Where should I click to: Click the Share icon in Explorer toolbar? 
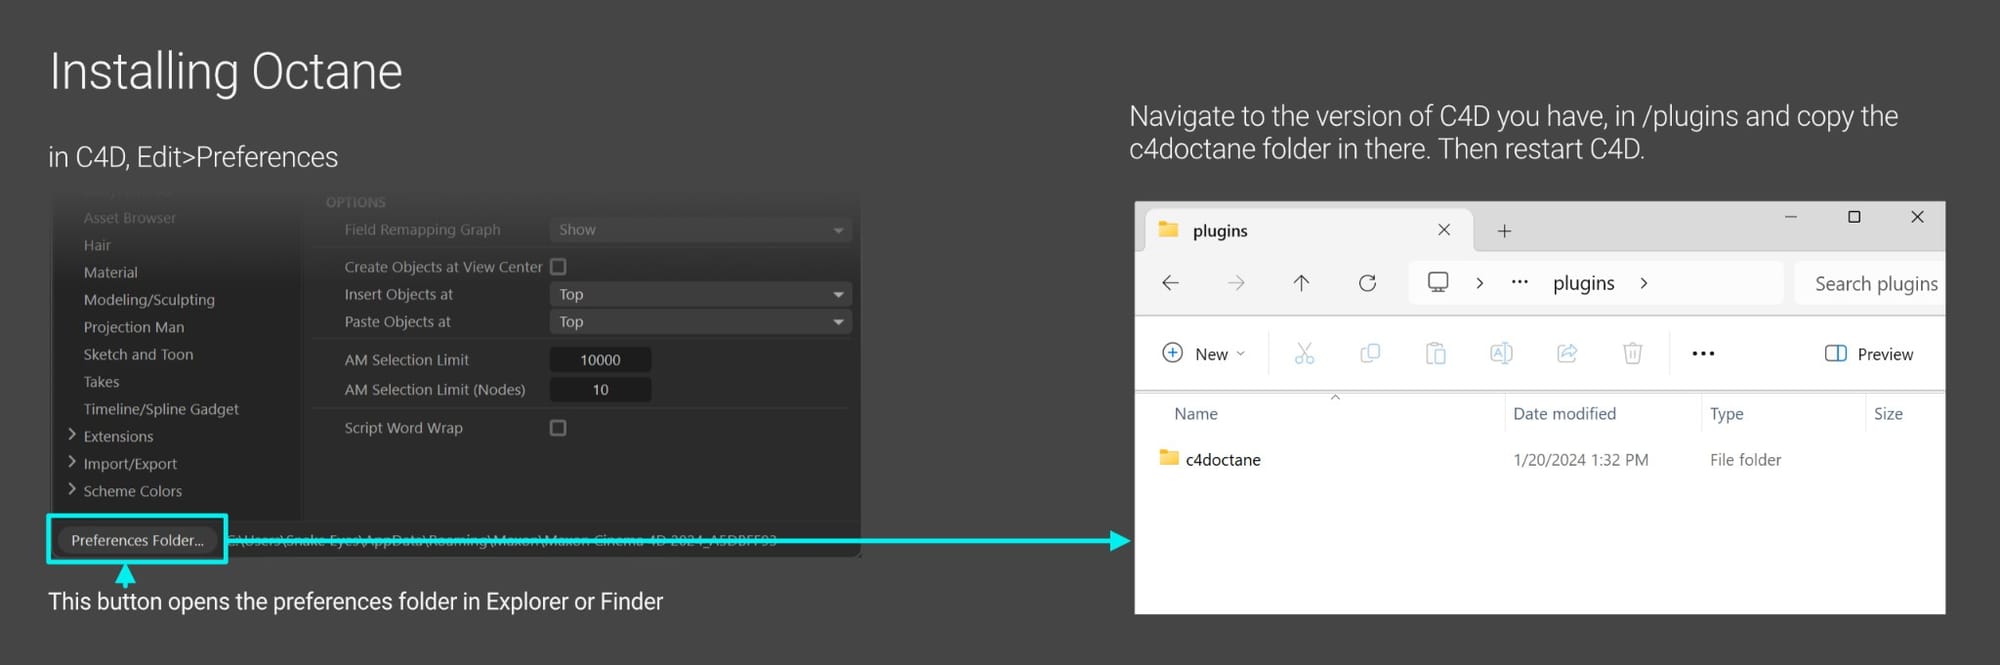pos(1567,353)
